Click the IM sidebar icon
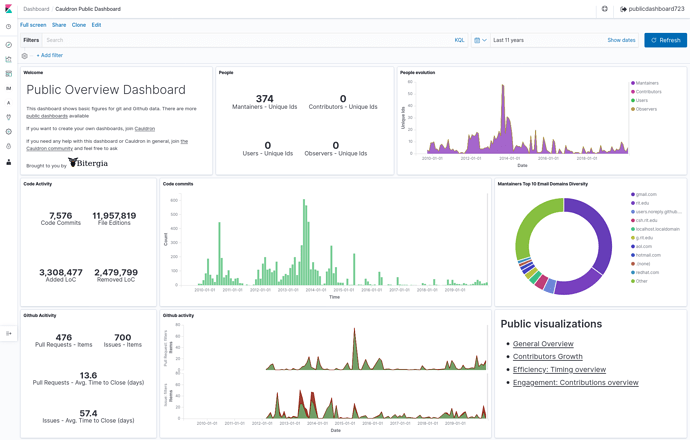 [8, 88]
